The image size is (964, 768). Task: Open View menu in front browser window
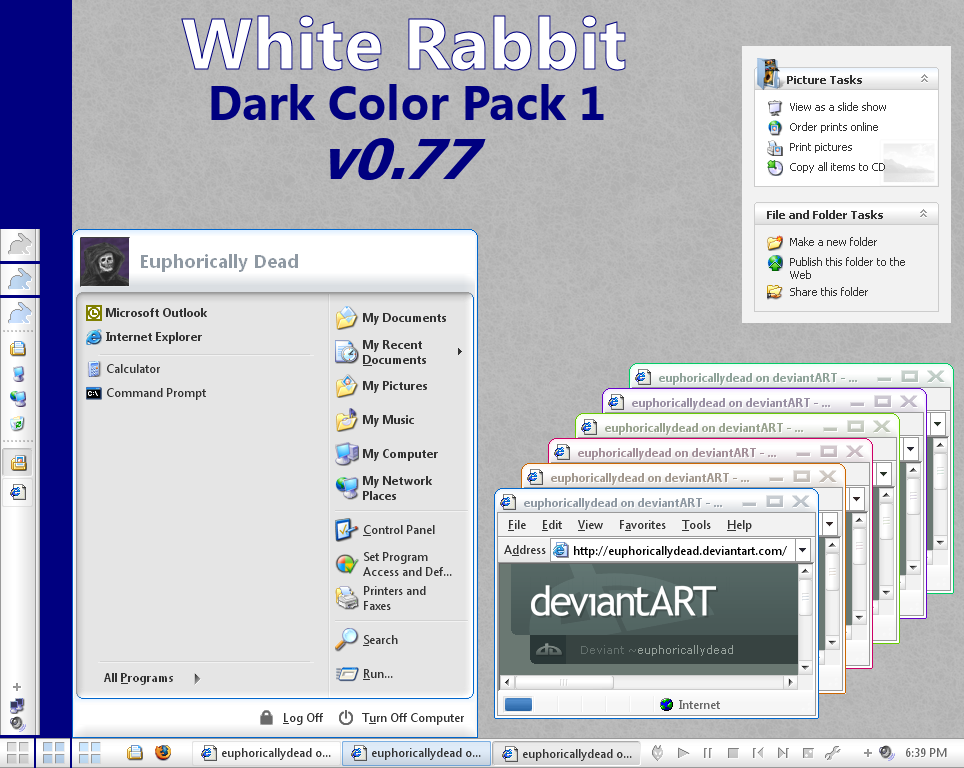click(x=590, y=525)
